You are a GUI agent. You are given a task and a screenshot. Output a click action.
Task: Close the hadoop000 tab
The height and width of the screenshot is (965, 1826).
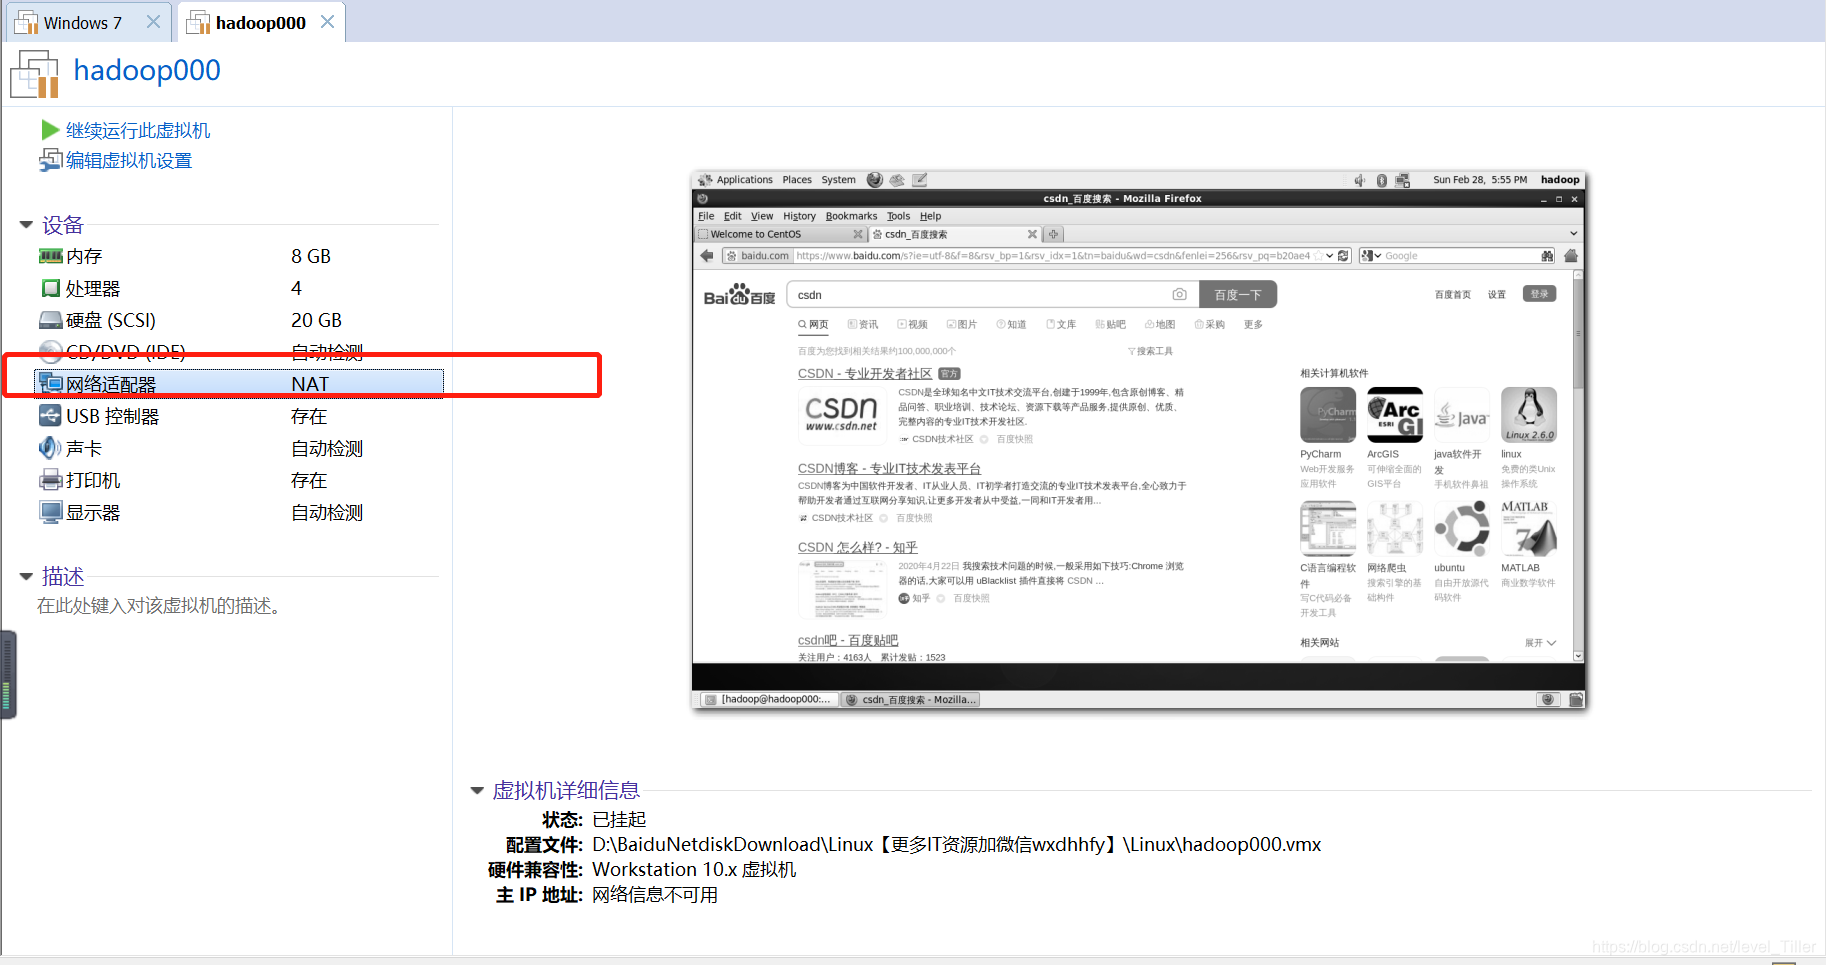click(327, 22)
